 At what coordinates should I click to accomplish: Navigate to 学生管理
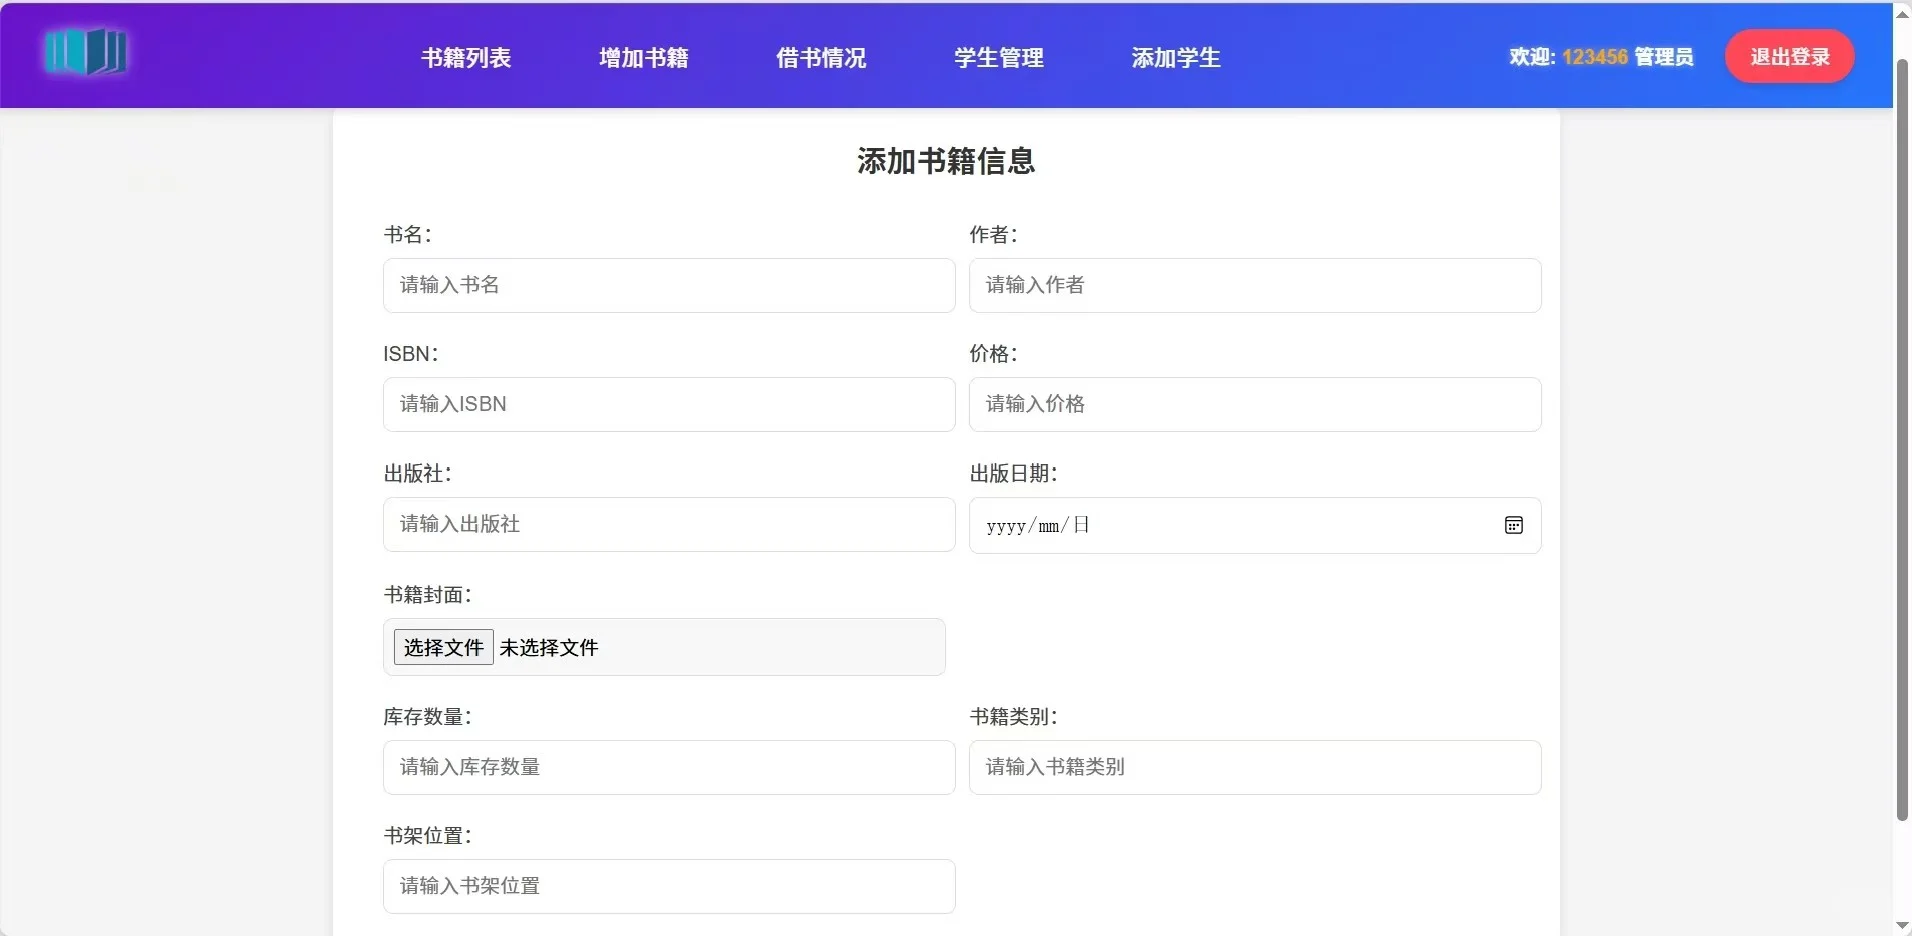click(x=996, y=57)
